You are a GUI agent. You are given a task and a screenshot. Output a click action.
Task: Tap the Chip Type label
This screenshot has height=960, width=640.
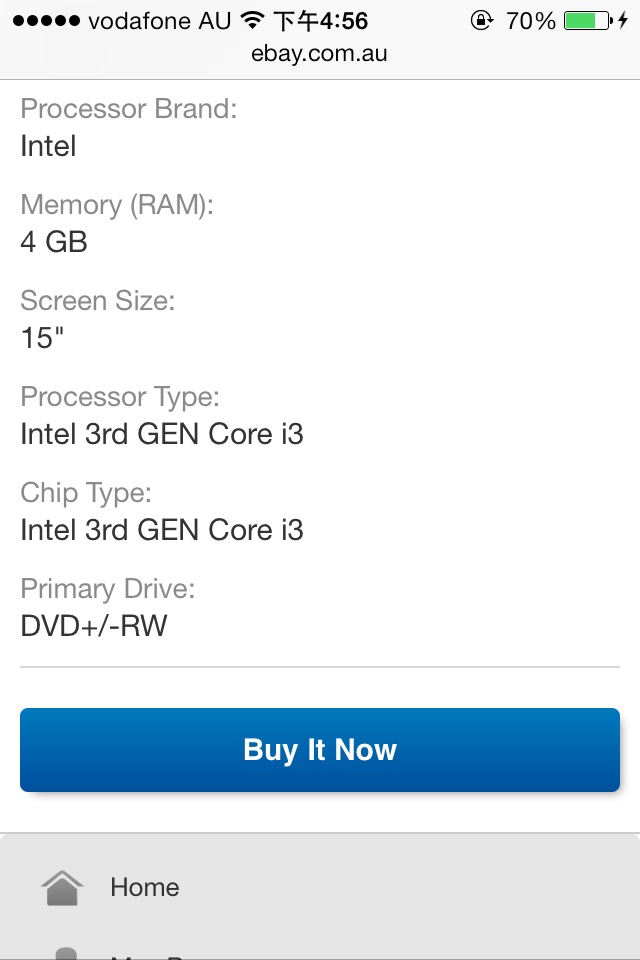coord(86,493)
